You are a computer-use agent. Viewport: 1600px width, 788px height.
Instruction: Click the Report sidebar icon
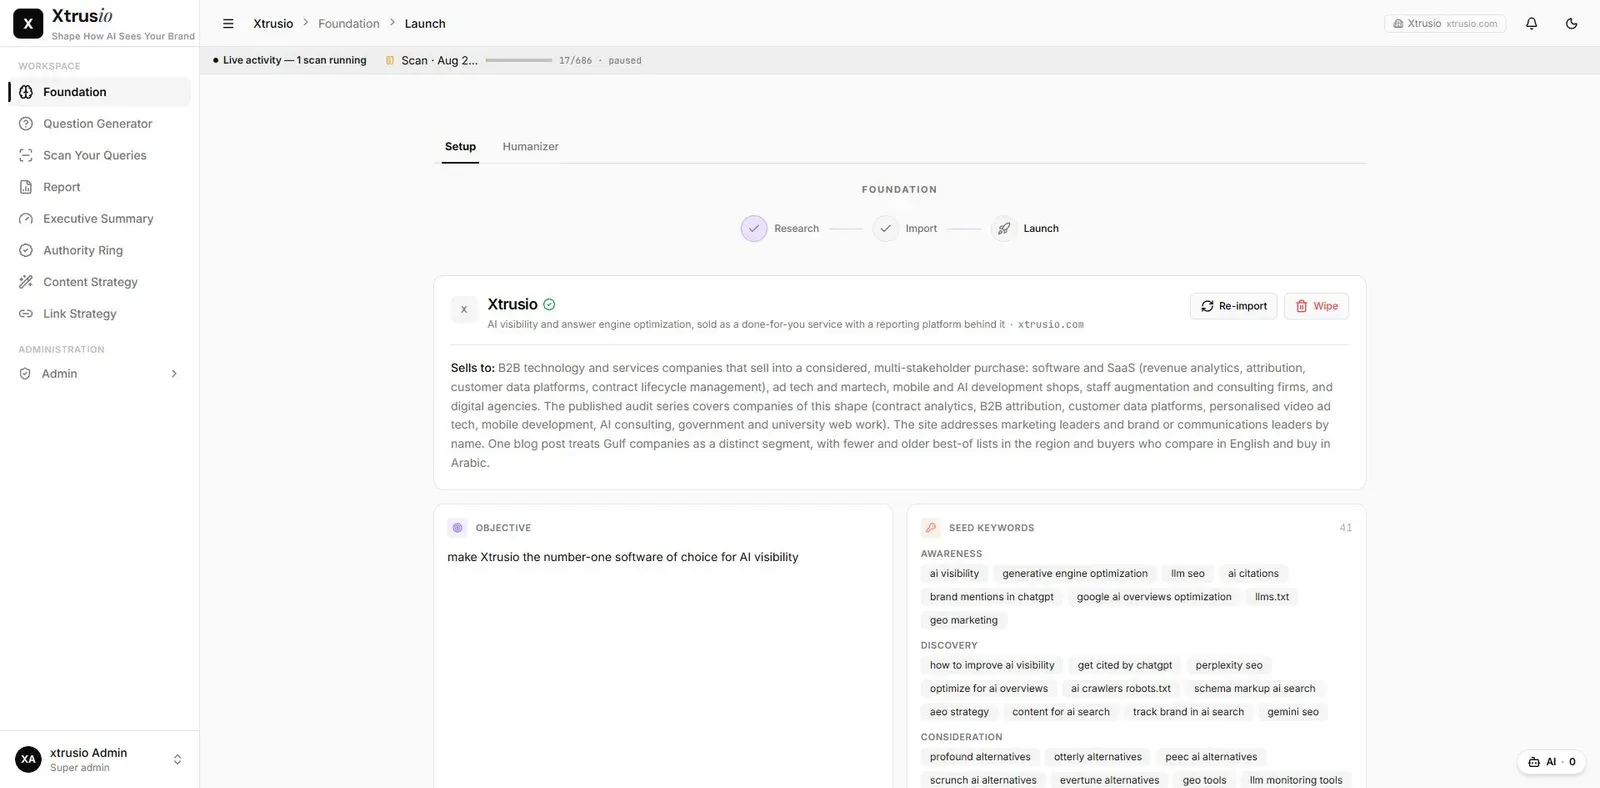click(x=26, y=187)
